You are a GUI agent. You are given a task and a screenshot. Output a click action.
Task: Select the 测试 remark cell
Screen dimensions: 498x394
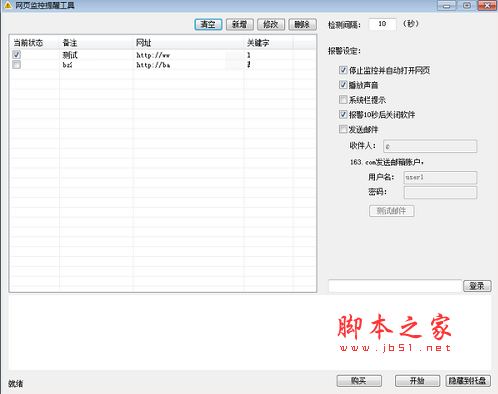(70, 55)
